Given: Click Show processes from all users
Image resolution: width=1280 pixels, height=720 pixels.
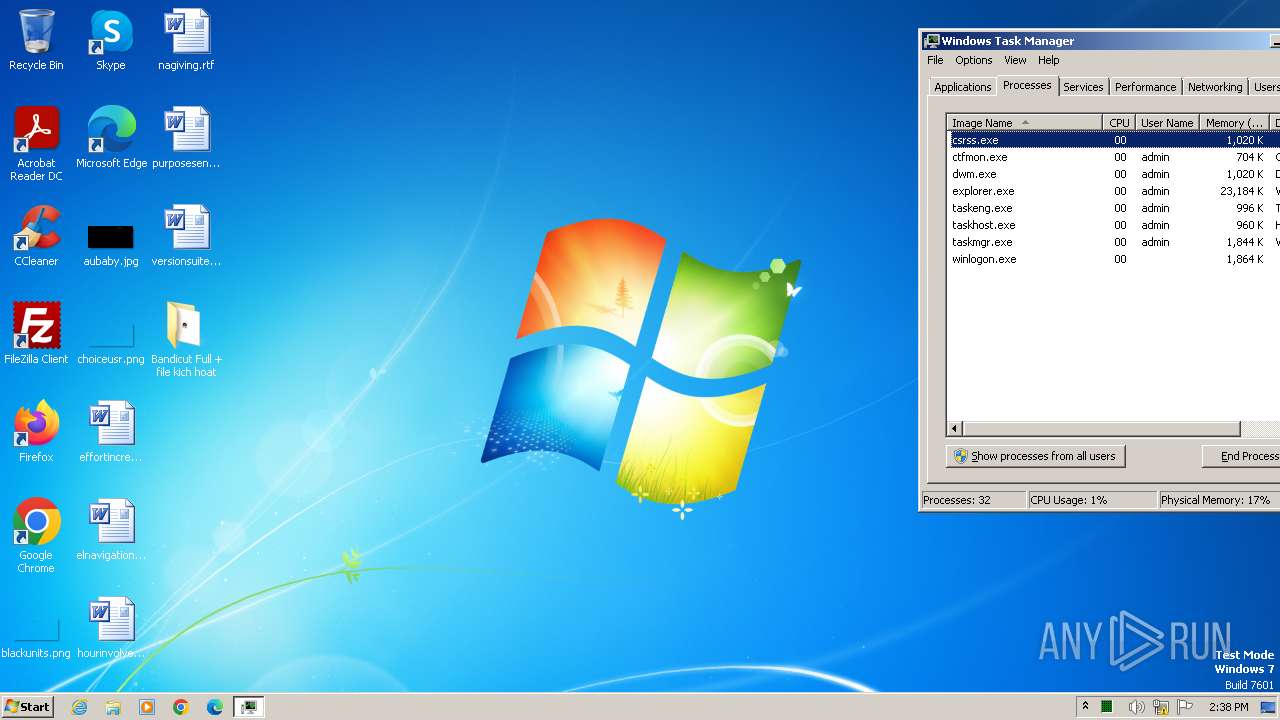Looking at the screenshot, I should pyautogui.click(x=1035, y=456).
